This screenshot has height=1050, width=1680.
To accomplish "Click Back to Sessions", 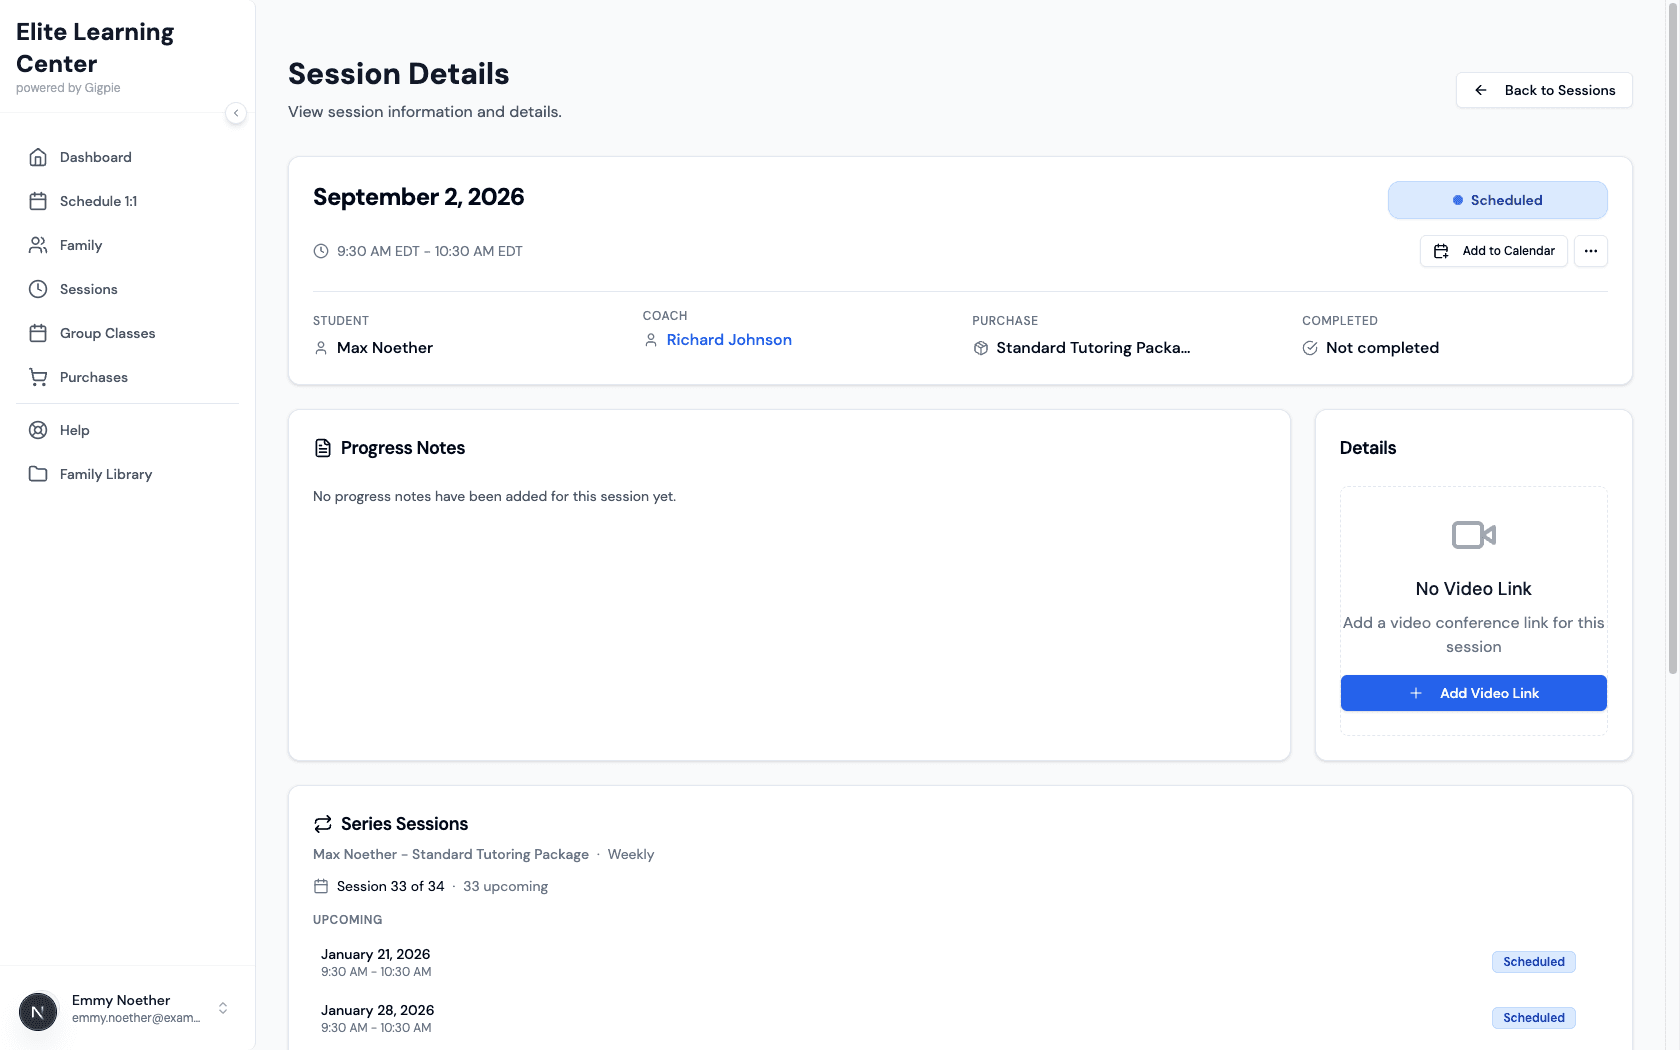I will pyautogui.click(x=1543, y=90).
